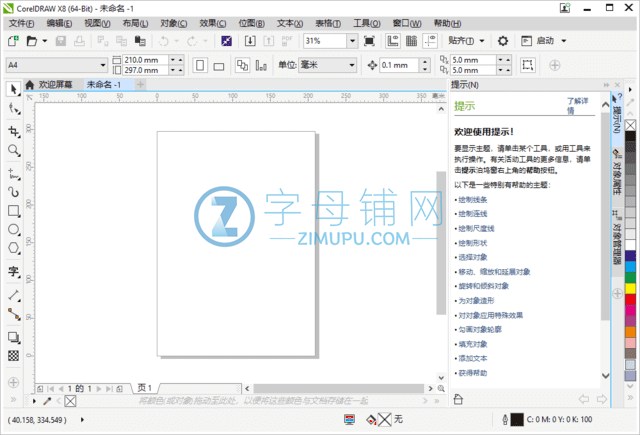The height and width of the screenshot is (435, 640).
Task: Select the Rectangle tool
Action: [13, 211]
